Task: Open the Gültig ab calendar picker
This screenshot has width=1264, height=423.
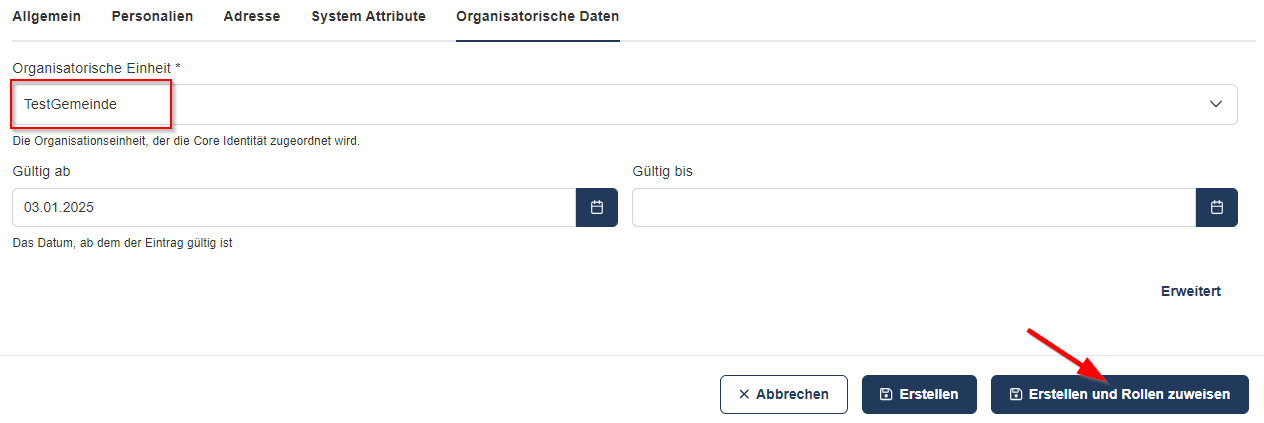Action: point(597,207)
